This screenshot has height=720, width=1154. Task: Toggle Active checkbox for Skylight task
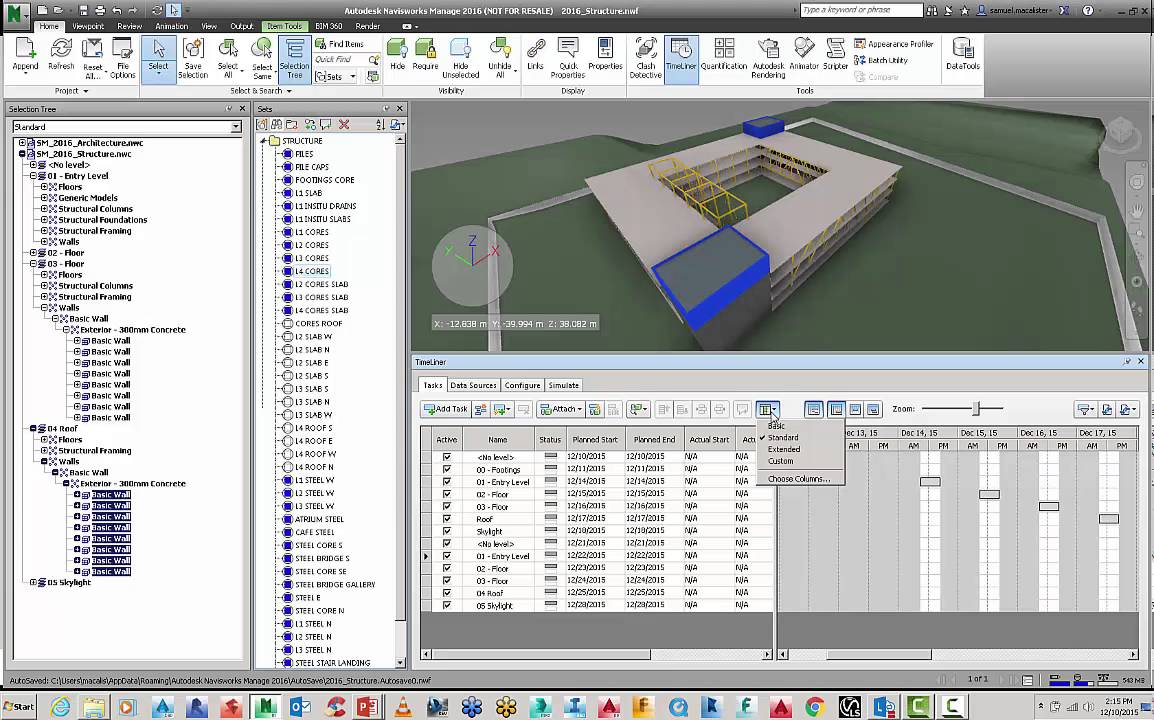[447, 531]
